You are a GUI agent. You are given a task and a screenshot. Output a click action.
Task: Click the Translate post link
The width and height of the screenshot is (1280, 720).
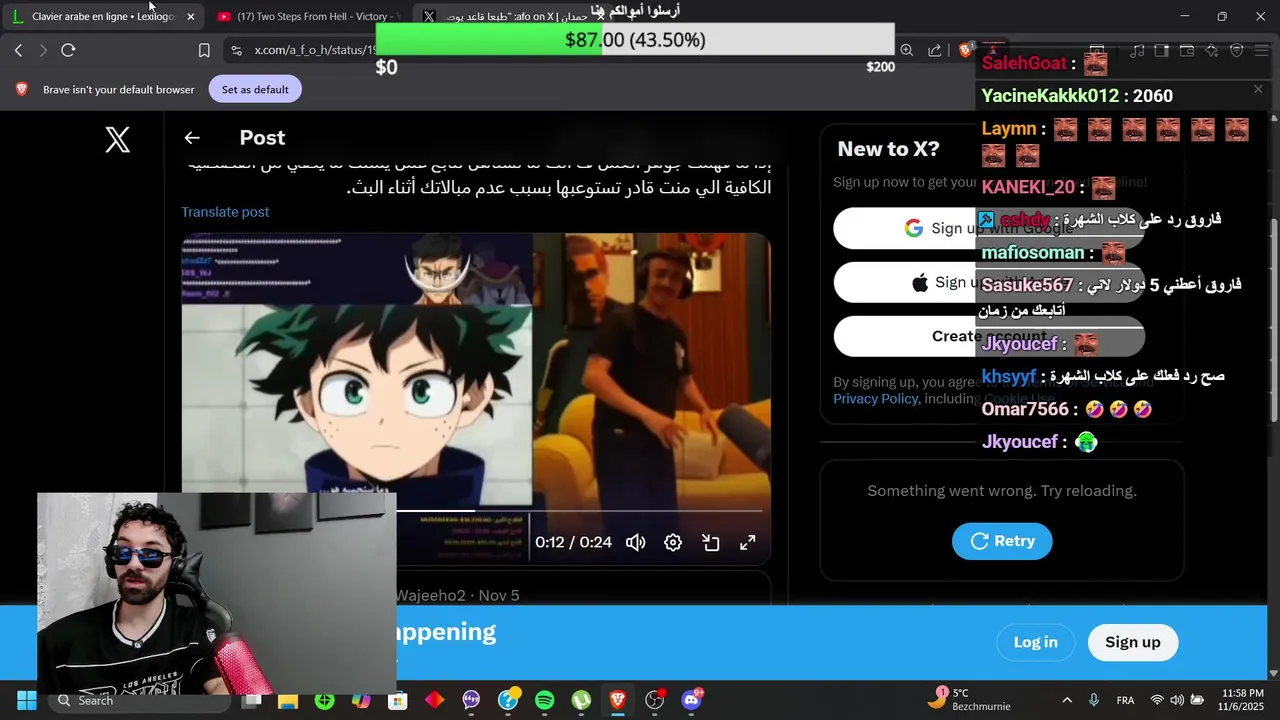pyautogui.click(x=225, y=212)
